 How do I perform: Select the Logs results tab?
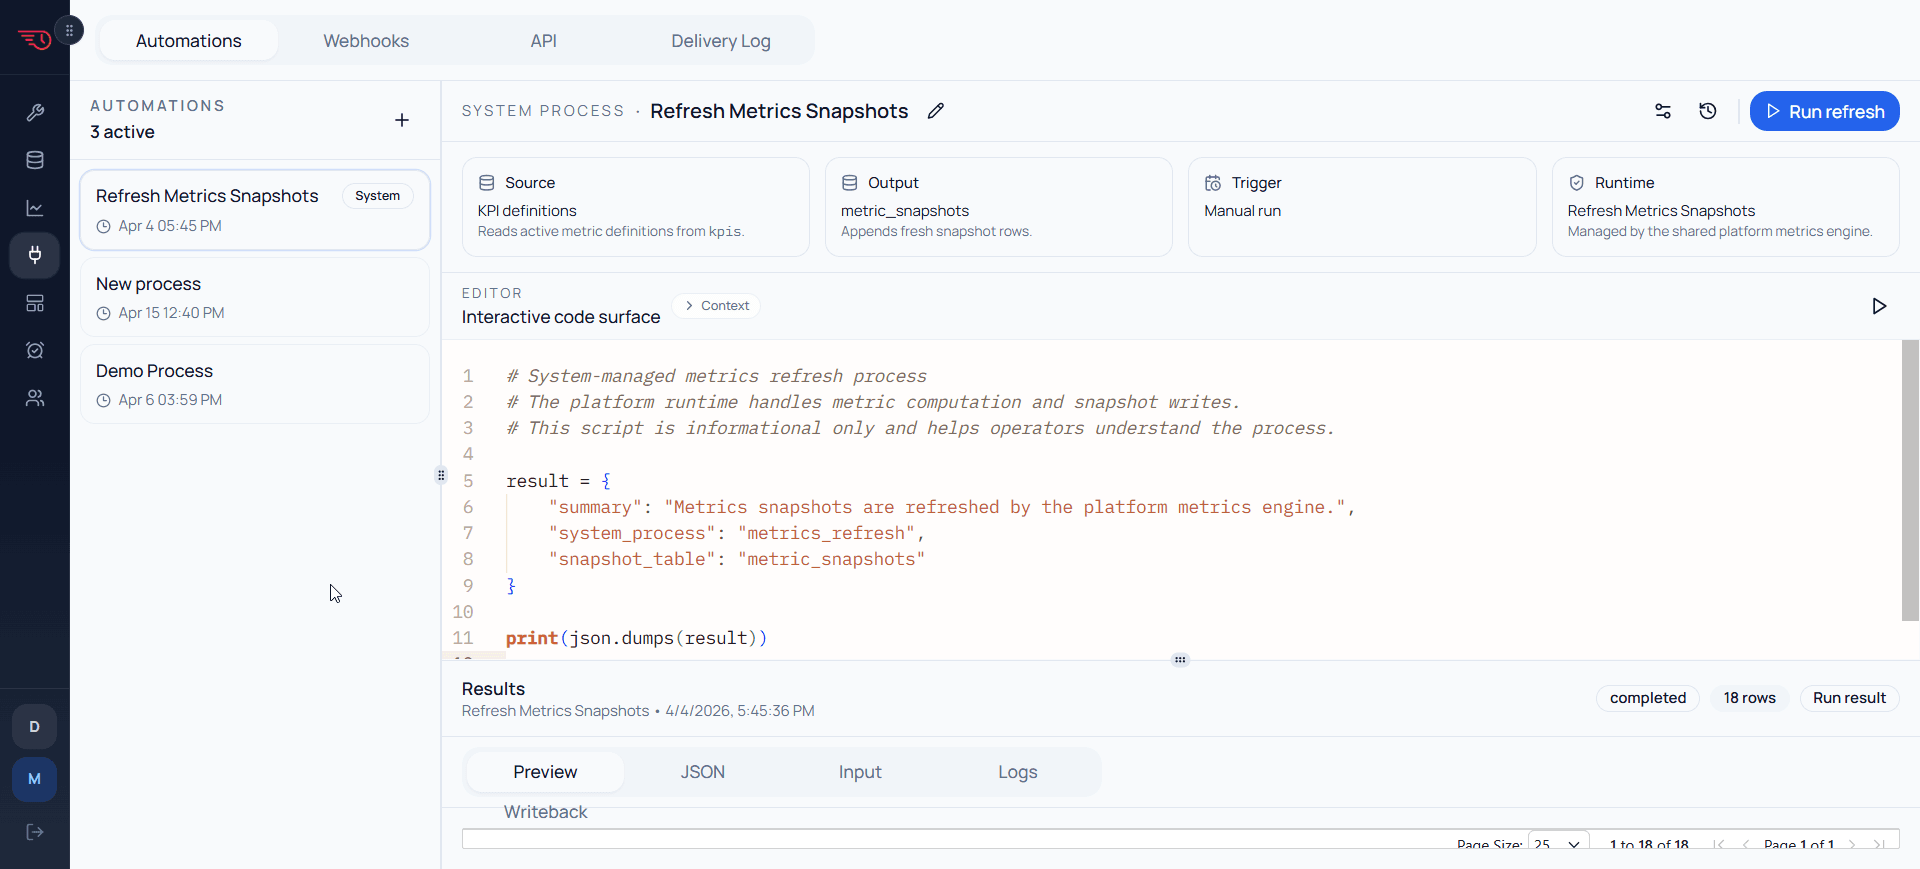(1018, 772)
